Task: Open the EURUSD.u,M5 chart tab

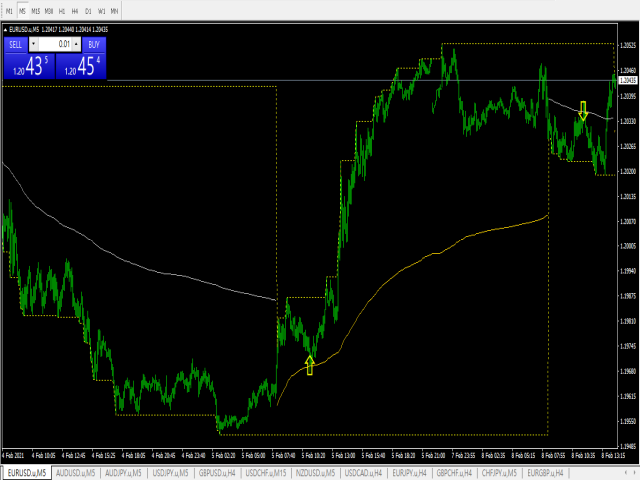Action: coord(27,473)
